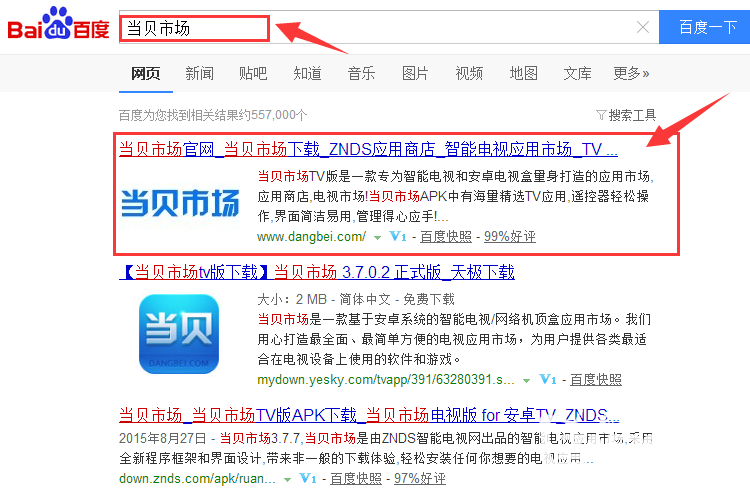
Task: Open 百度快照 for the znds result
Action: click(356, 478)
